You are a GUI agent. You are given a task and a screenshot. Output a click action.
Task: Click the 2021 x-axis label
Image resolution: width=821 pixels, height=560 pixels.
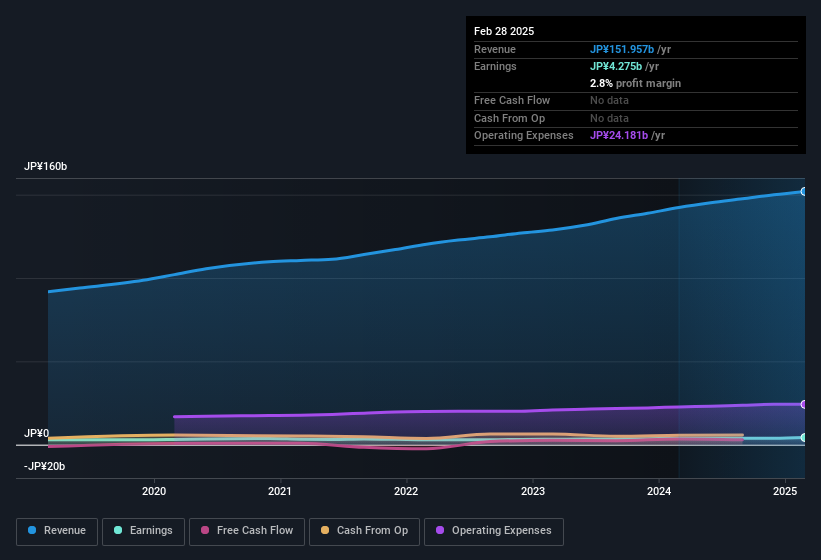click(x=280, y=491)
